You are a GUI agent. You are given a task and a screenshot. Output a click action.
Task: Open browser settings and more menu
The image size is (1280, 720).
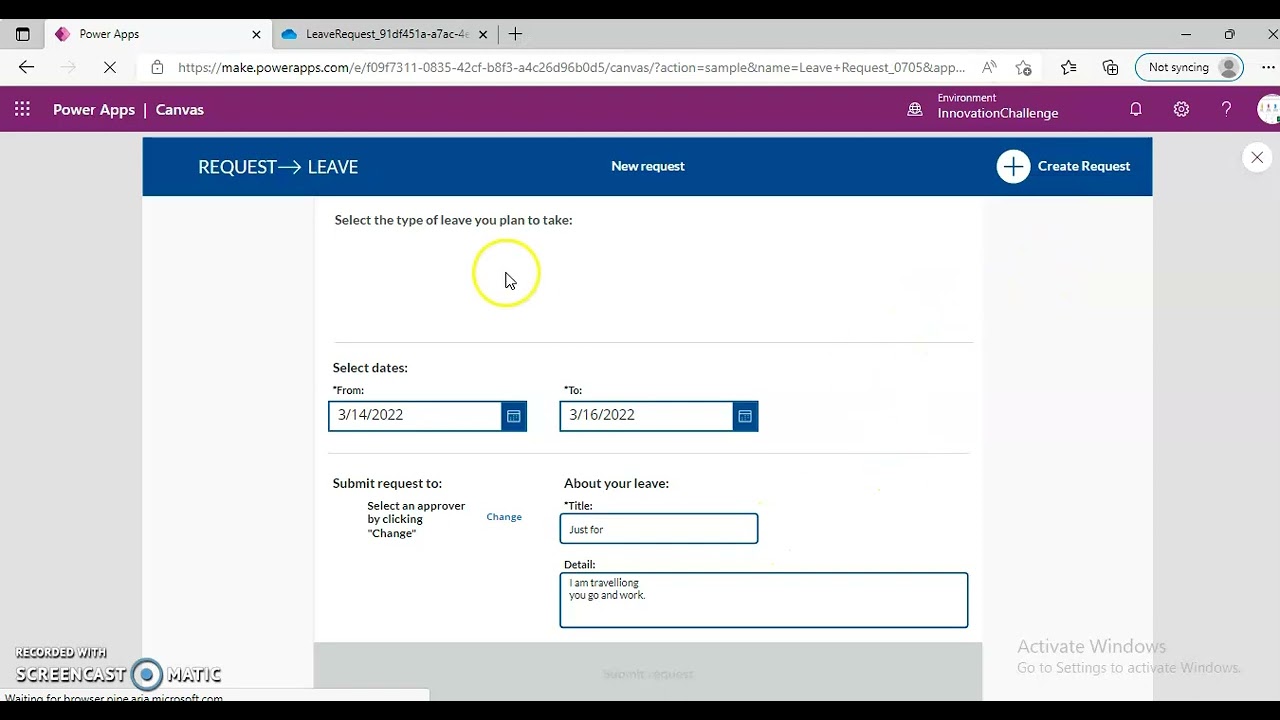1268,67
